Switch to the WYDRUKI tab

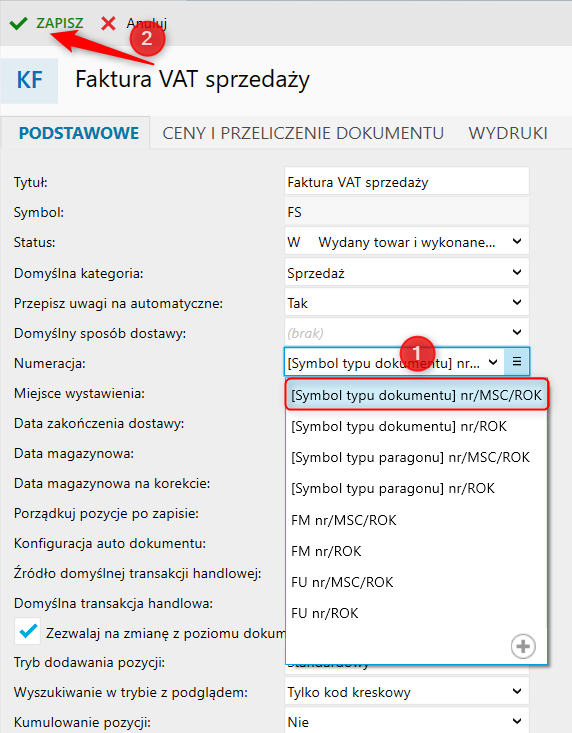tap(508, 133)
